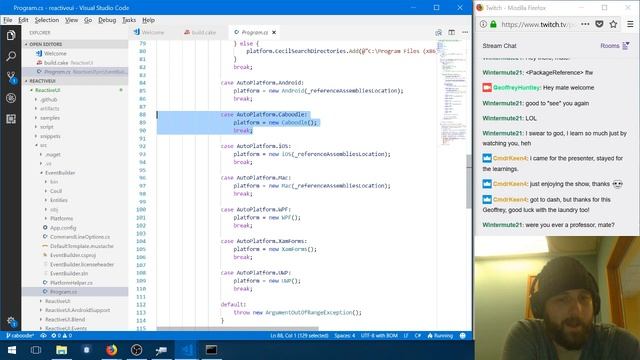
Task: Collapse the EventBuilder folder
Action: [x=60, y=173]
